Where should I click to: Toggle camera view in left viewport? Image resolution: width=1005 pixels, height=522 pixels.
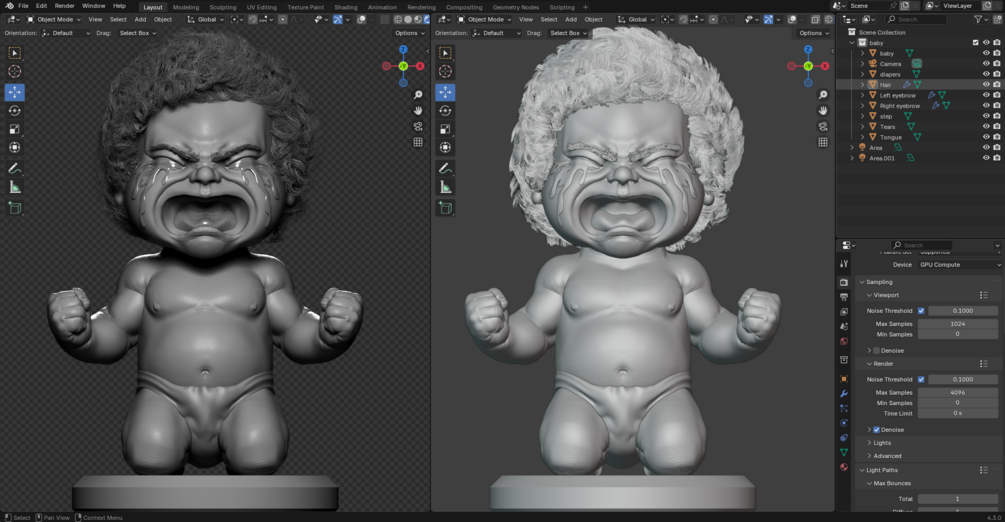click(418, 126)
